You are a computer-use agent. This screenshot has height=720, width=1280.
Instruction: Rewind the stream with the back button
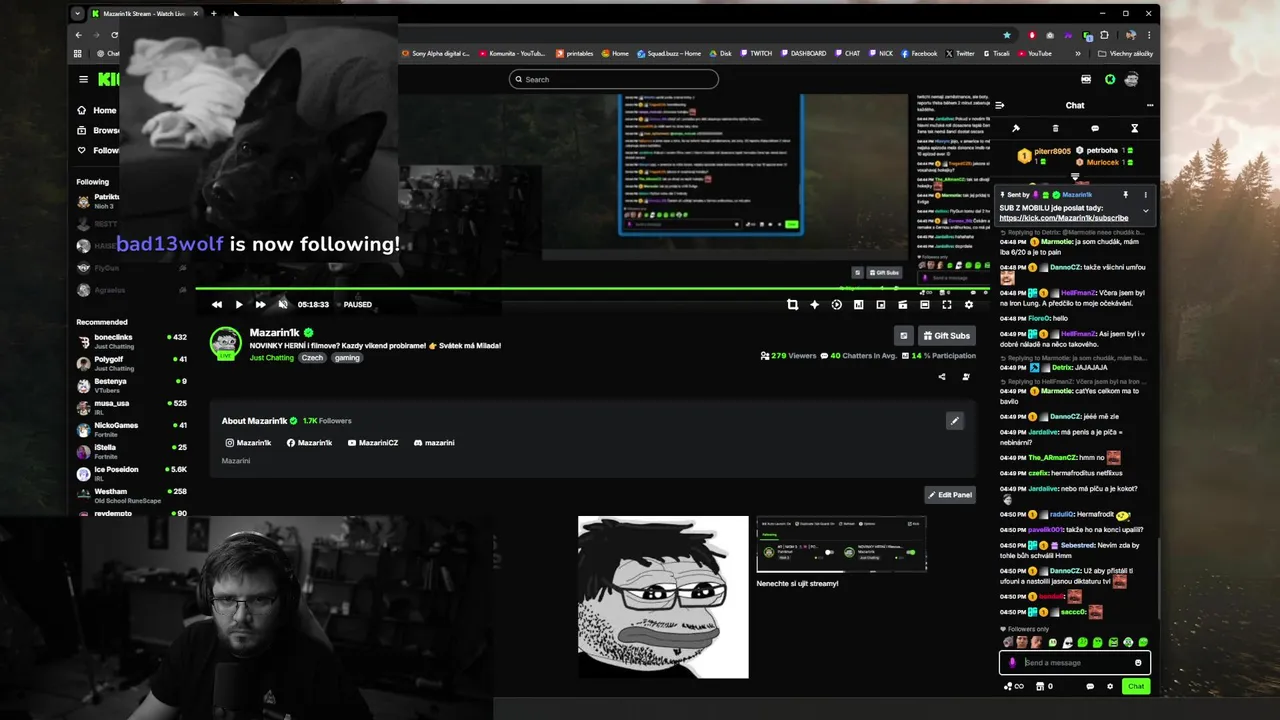[216, 305]
